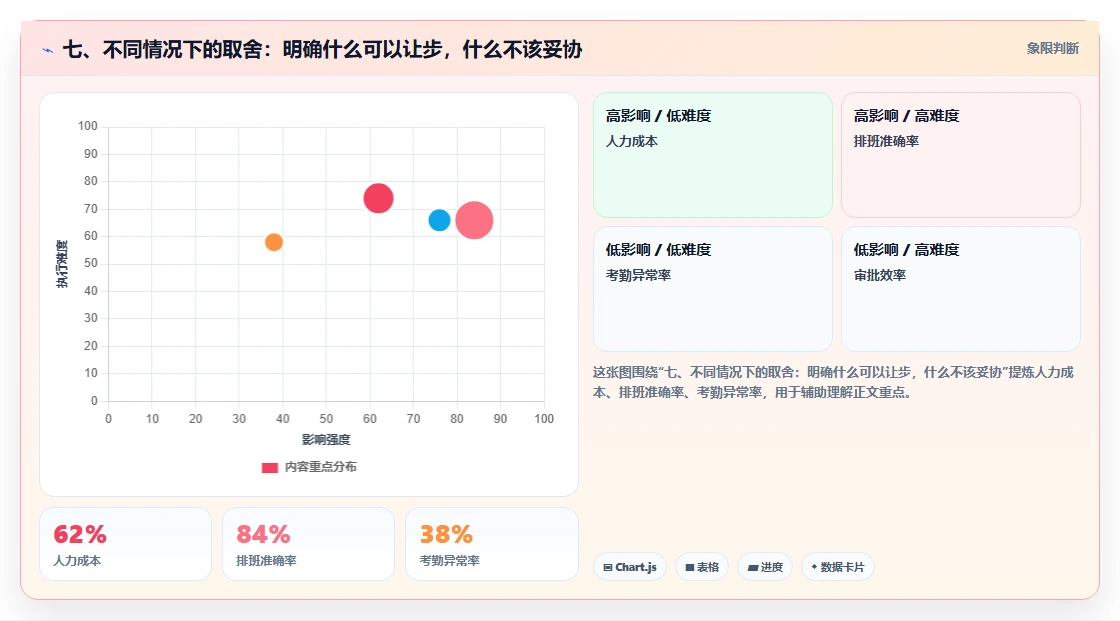Viewport: 1120px width, 621px height.
Task: Click the 影响强度 x-axis label
Action: 326,439
